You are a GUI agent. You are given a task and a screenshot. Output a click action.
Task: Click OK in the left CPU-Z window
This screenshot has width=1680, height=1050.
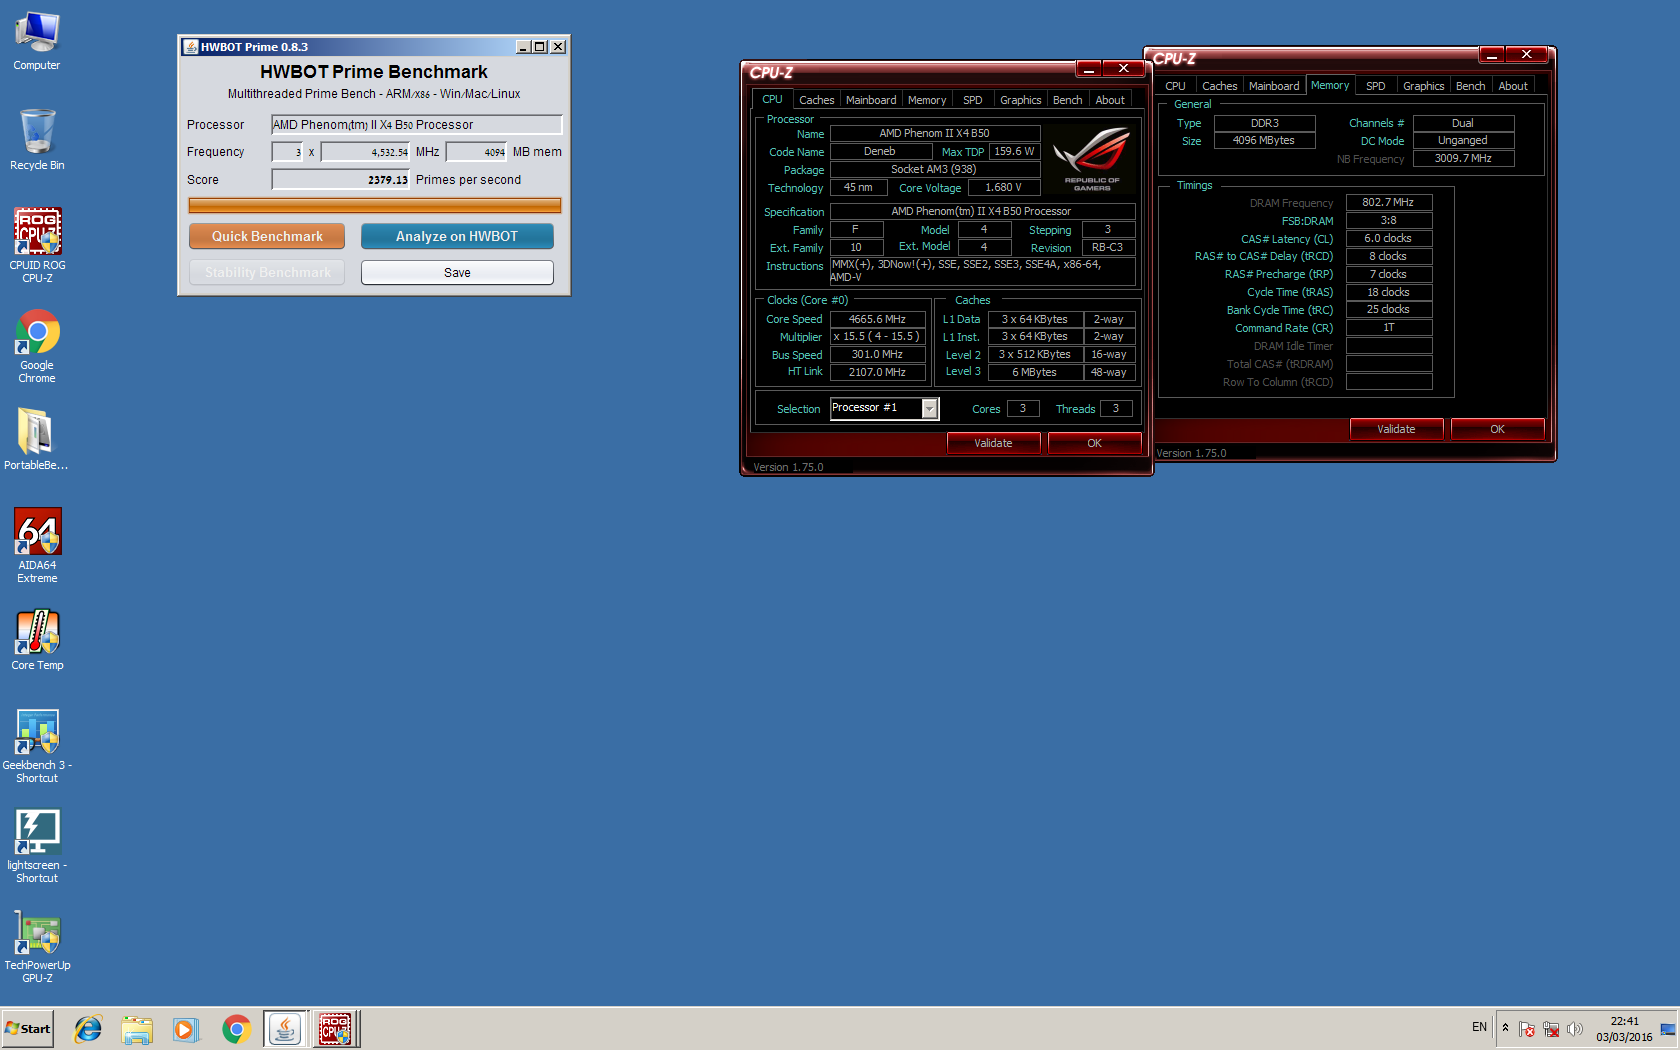click(1094, 443)
